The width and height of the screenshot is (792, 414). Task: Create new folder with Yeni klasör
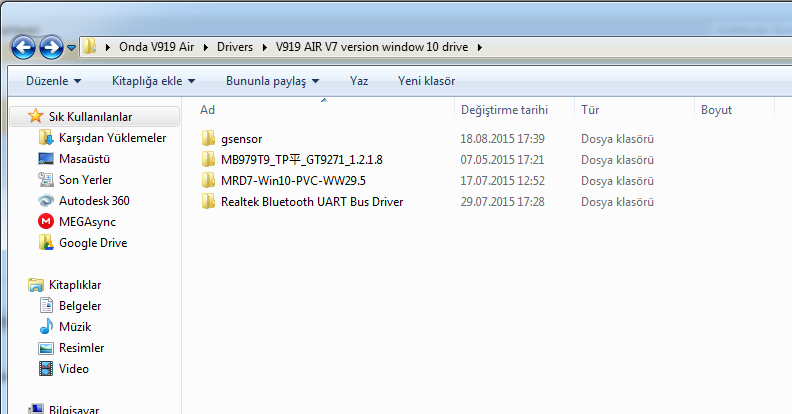coord(426,81)
